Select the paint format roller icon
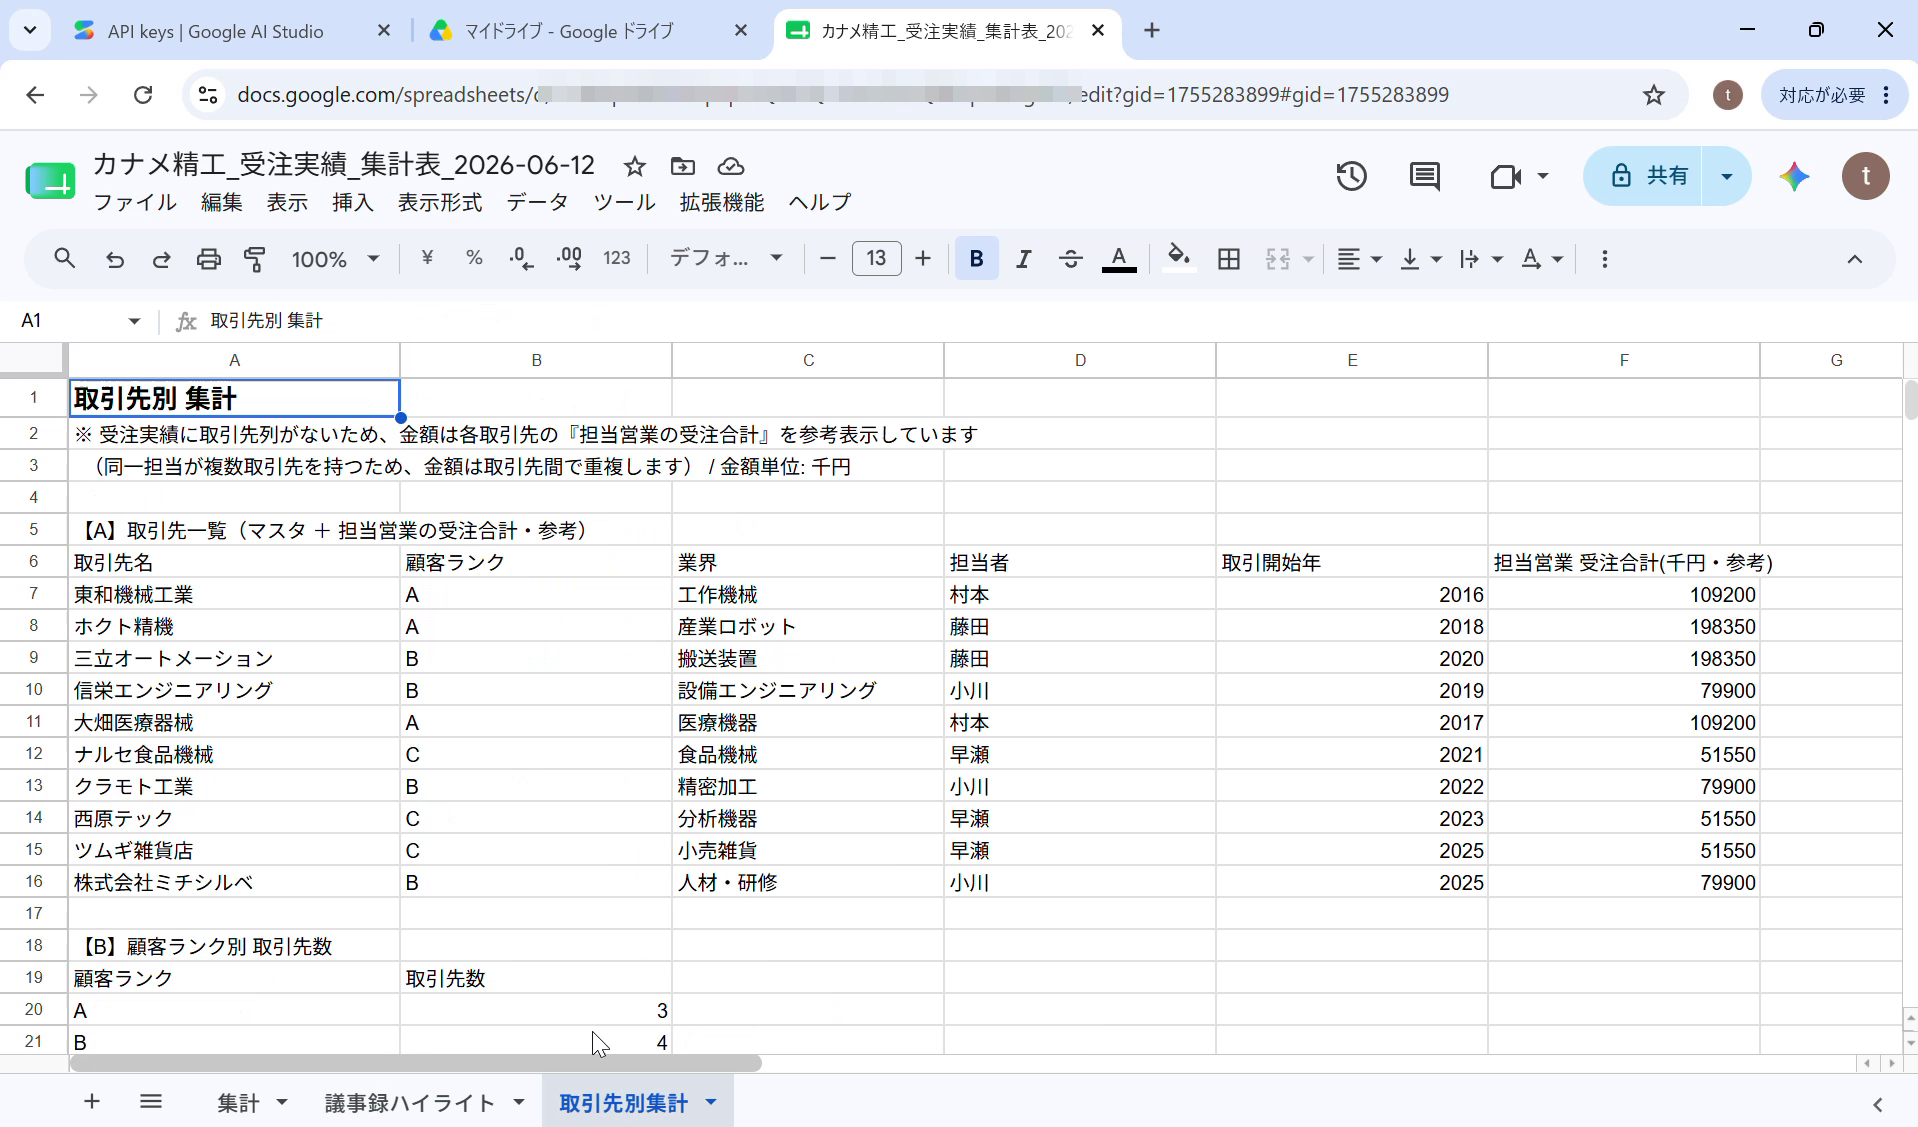This screenshot has width=1918, height=1127. (255, 259)
